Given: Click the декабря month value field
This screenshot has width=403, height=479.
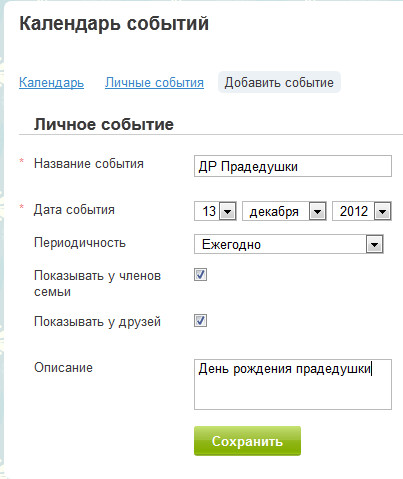Looking at the screenshot, I should [x=276, y=211].
